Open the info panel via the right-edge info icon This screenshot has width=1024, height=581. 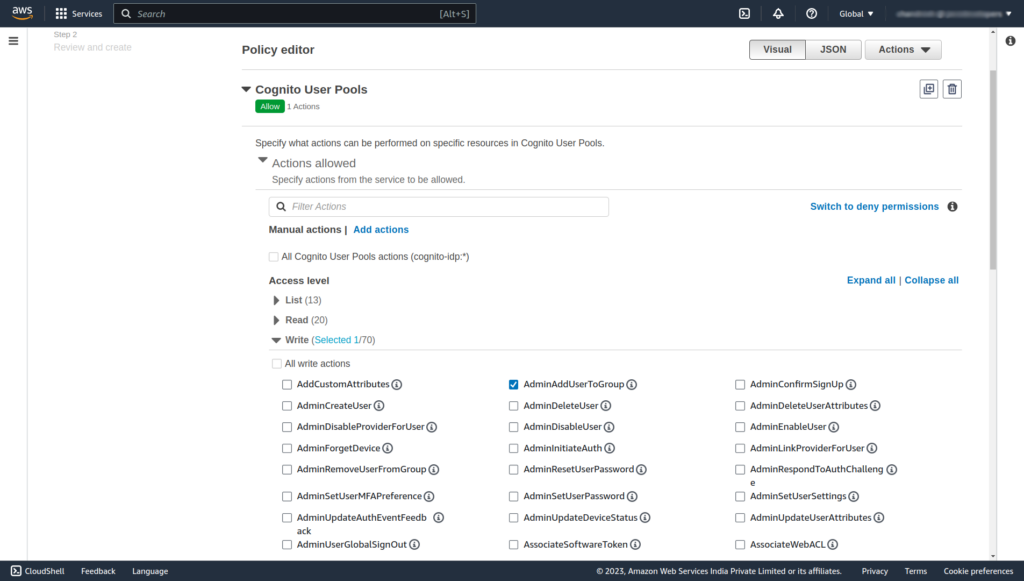point(1010,41)
